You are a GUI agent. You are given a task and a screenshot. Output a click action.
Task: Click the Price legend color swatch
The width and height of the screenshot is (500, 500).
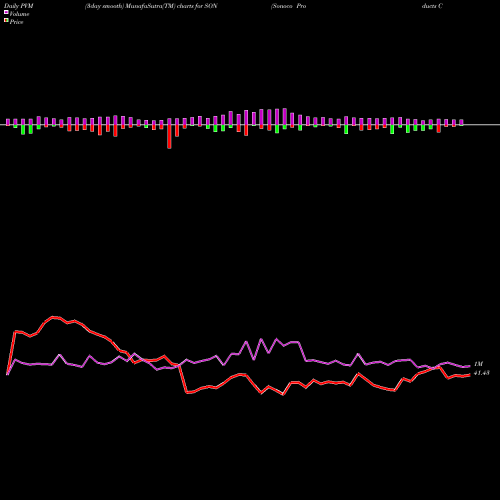click(6, 21)
